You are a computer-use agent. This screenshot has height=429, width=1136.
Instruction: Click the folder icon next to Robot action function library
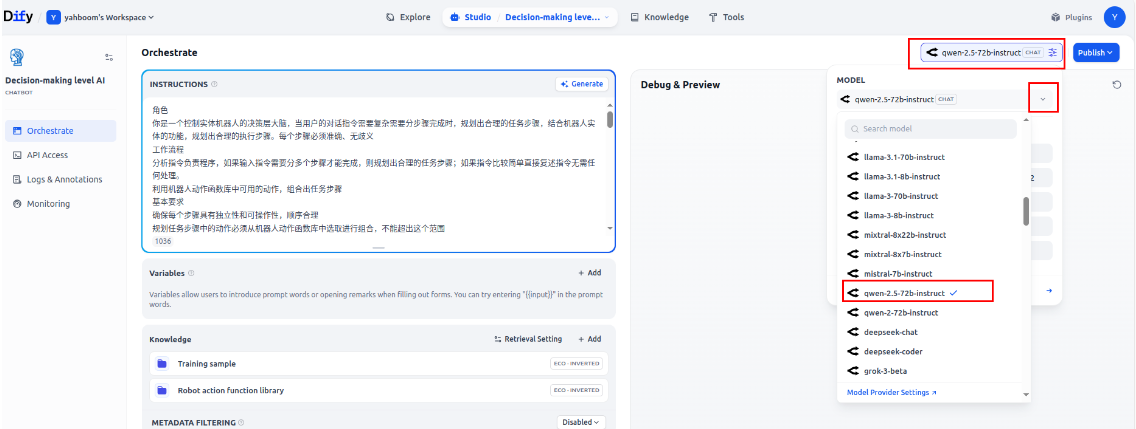[x=162, y=391]
